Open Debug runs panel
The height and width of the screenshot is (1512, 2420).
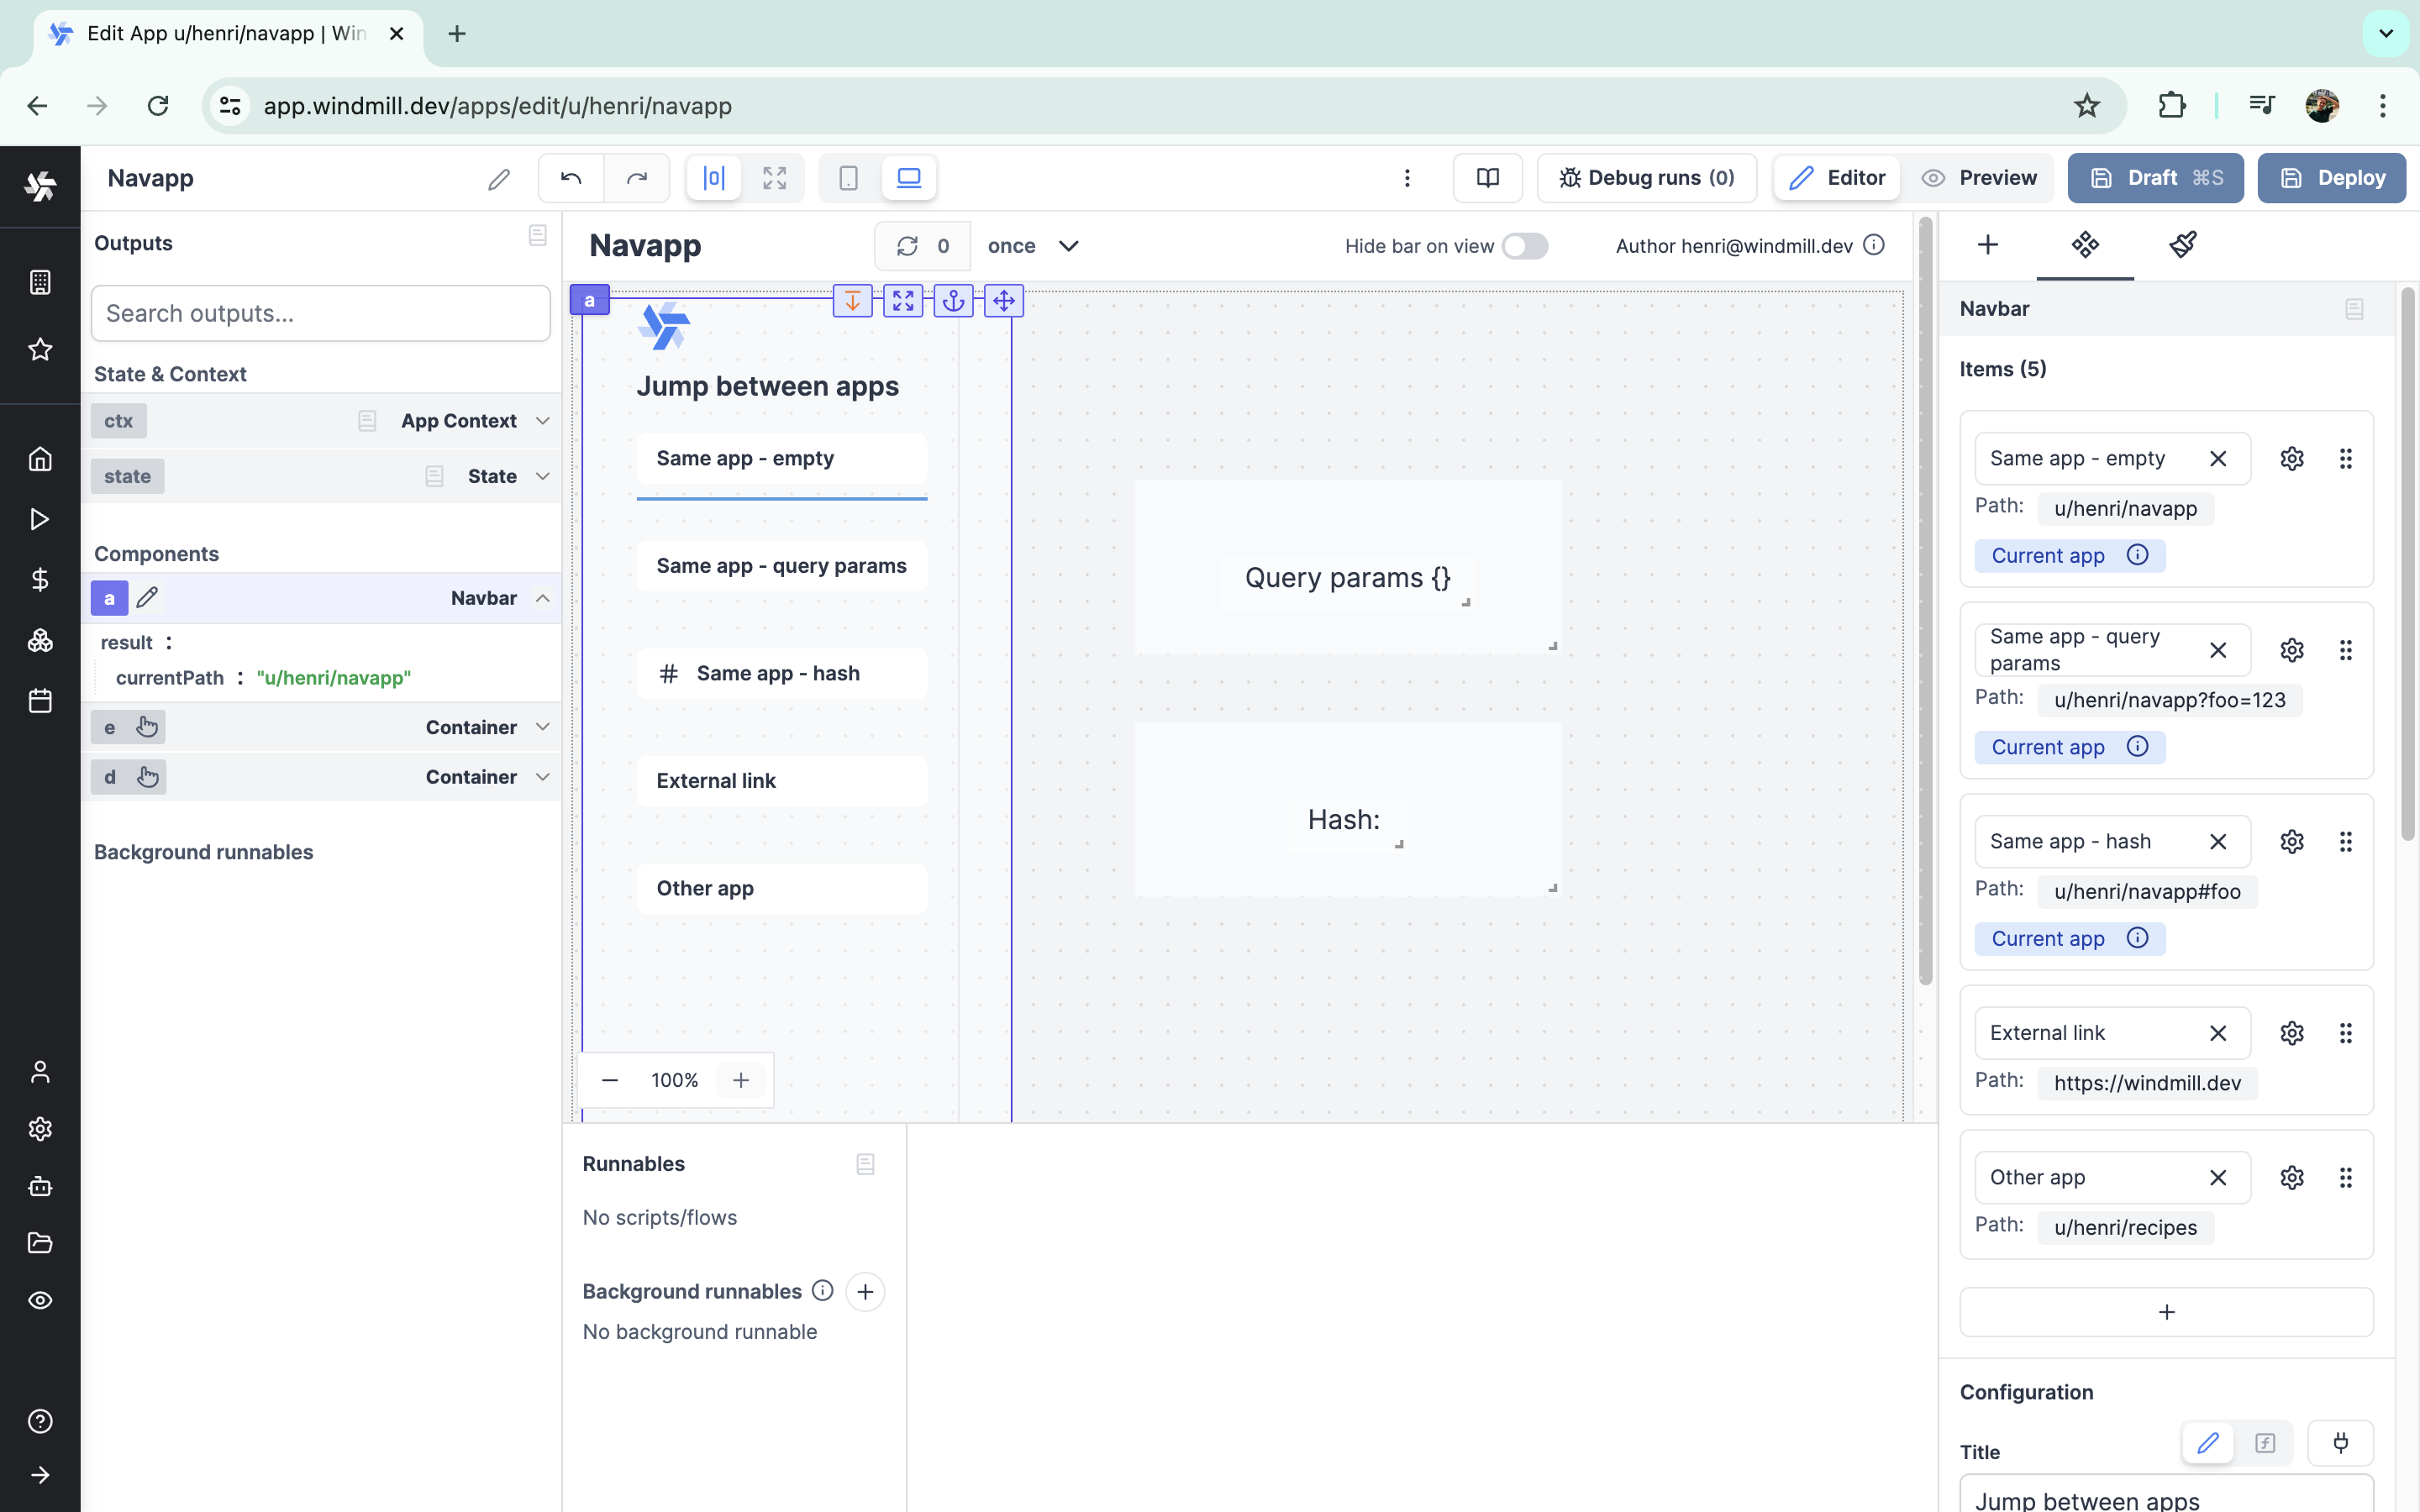click(x=1646, y=178)
